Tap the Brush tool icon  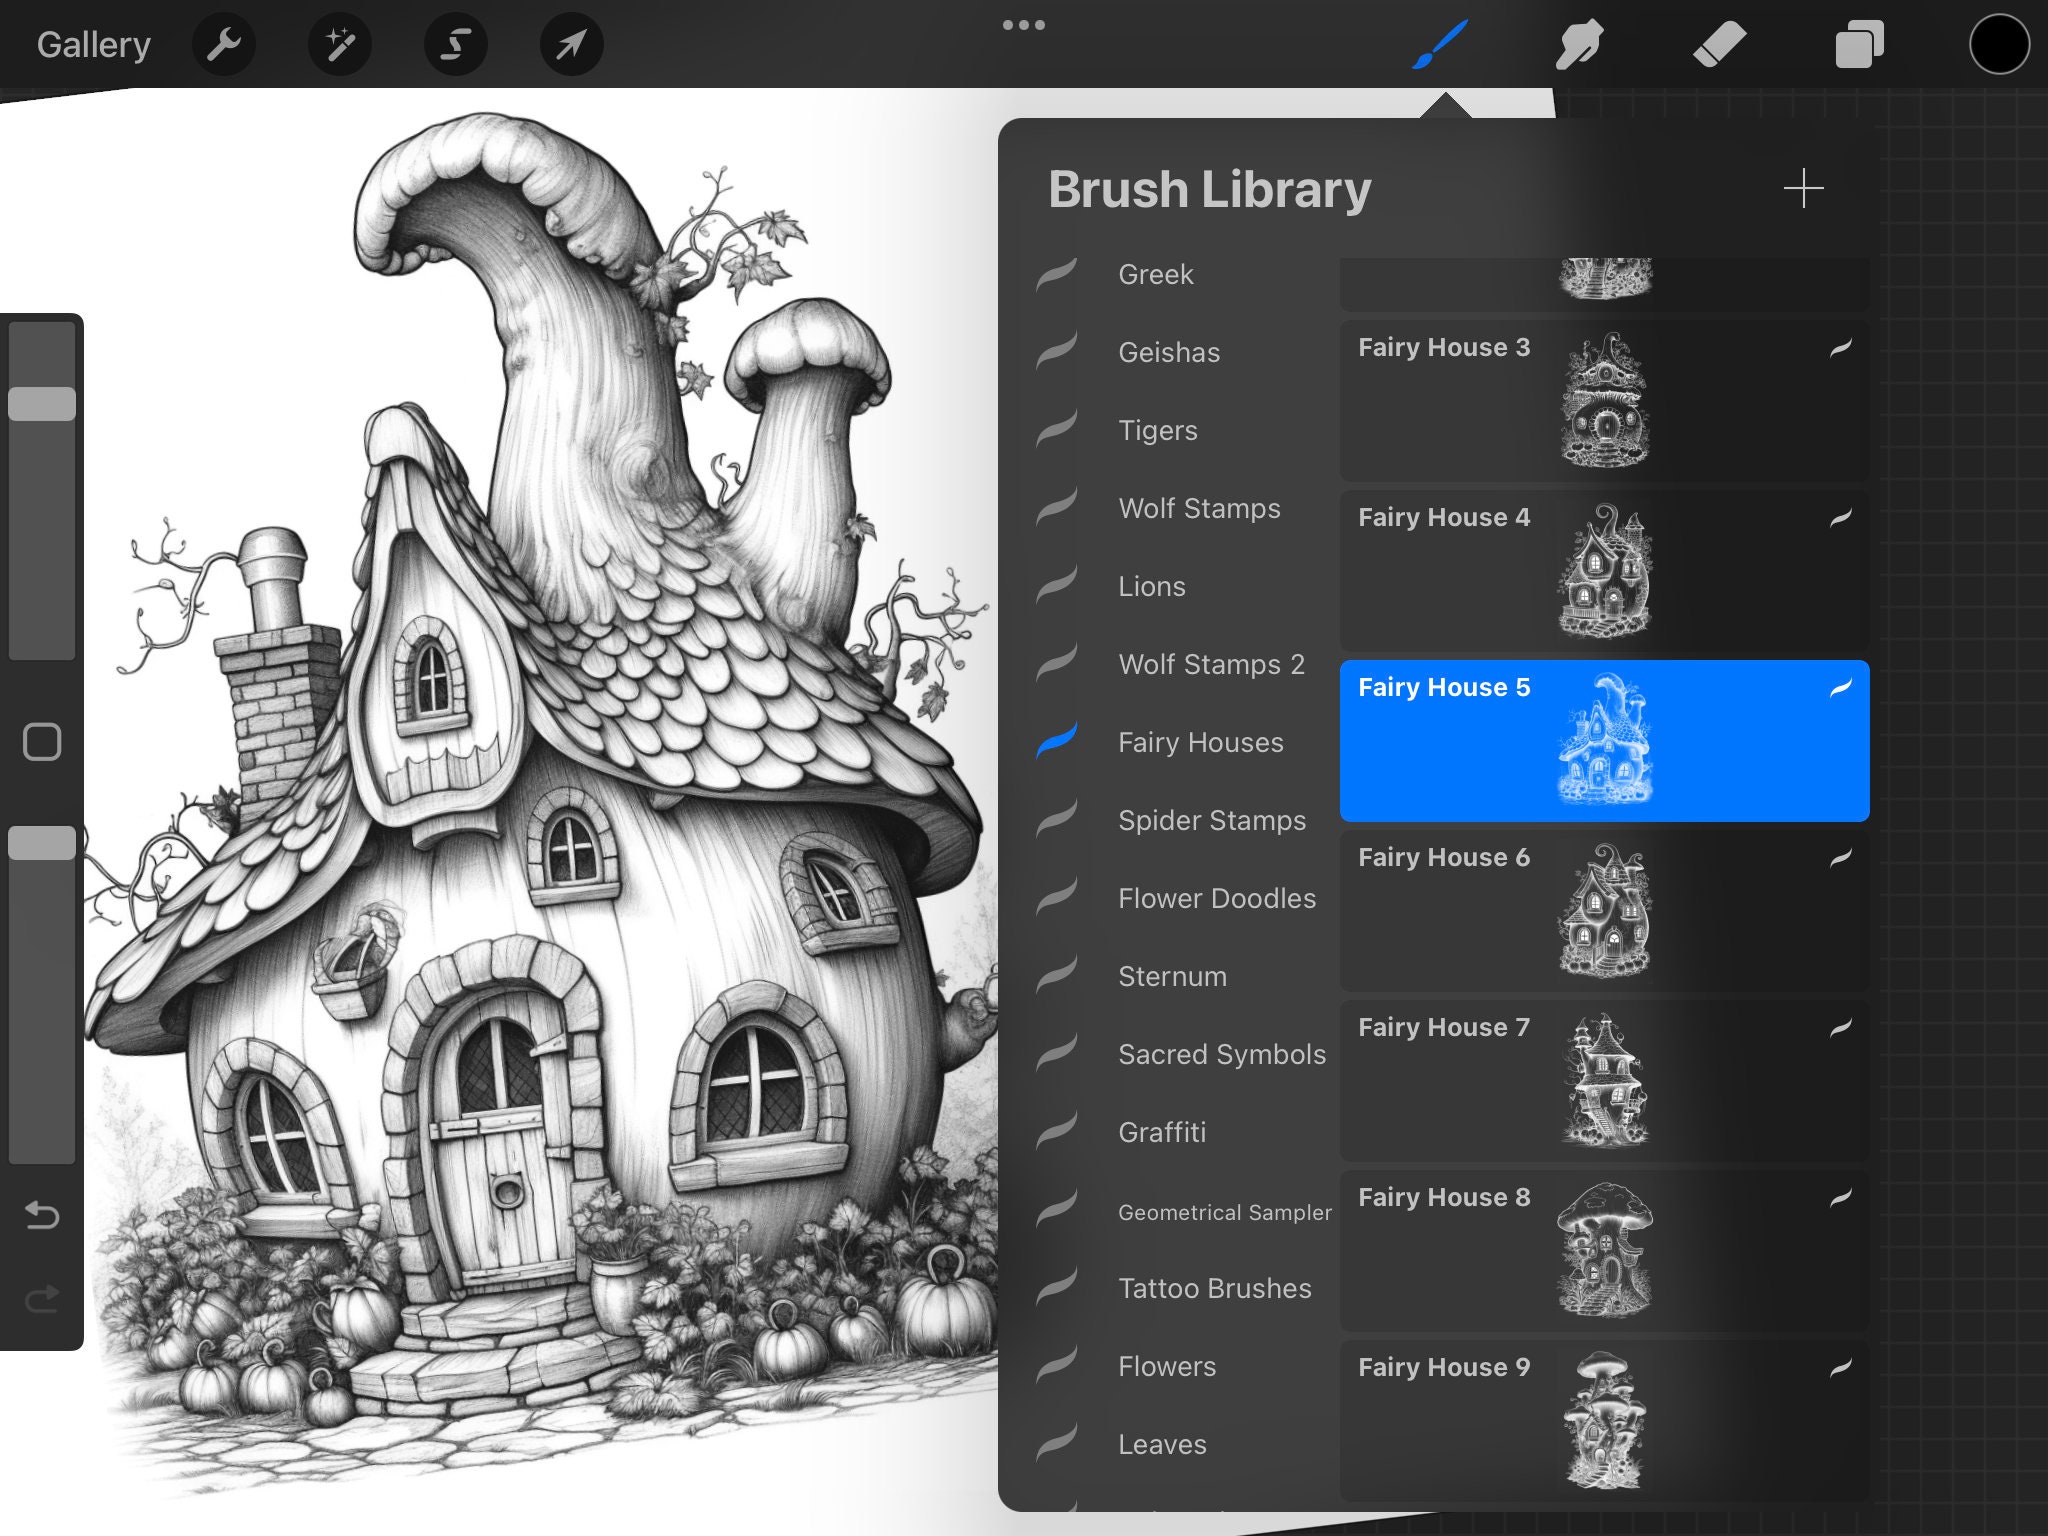[x=1440, y=44]
